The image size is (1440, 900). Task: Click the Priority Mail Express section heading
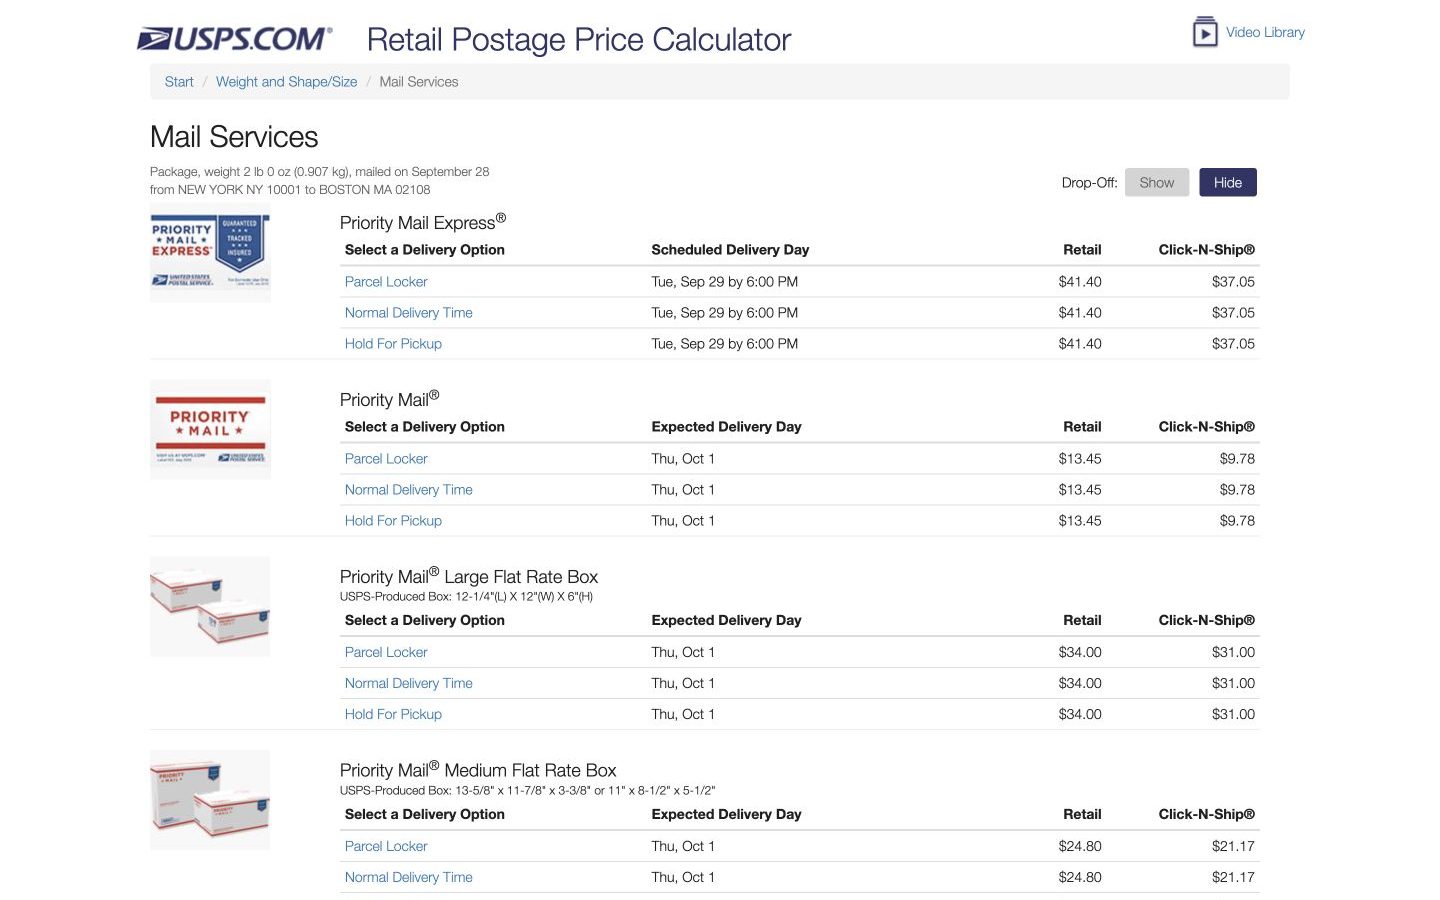[423, 222]
